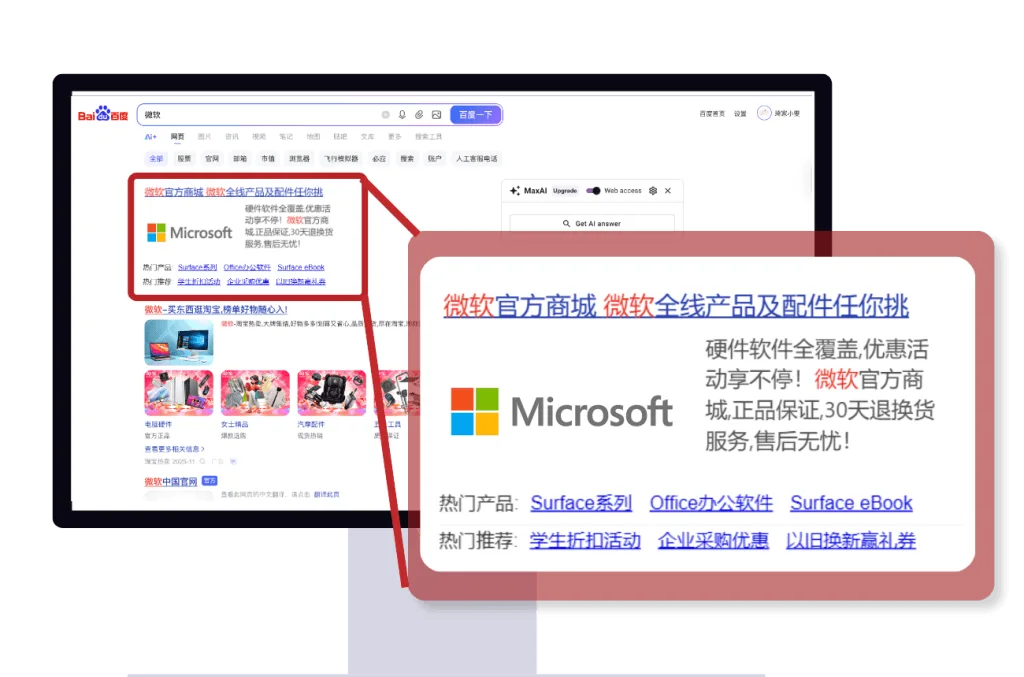Viewport: 1024px width, 677px height.
Task: Open 学生折扣活动 link in the enlarged callout
Action: pyautogui.click(x=585, y=541)
